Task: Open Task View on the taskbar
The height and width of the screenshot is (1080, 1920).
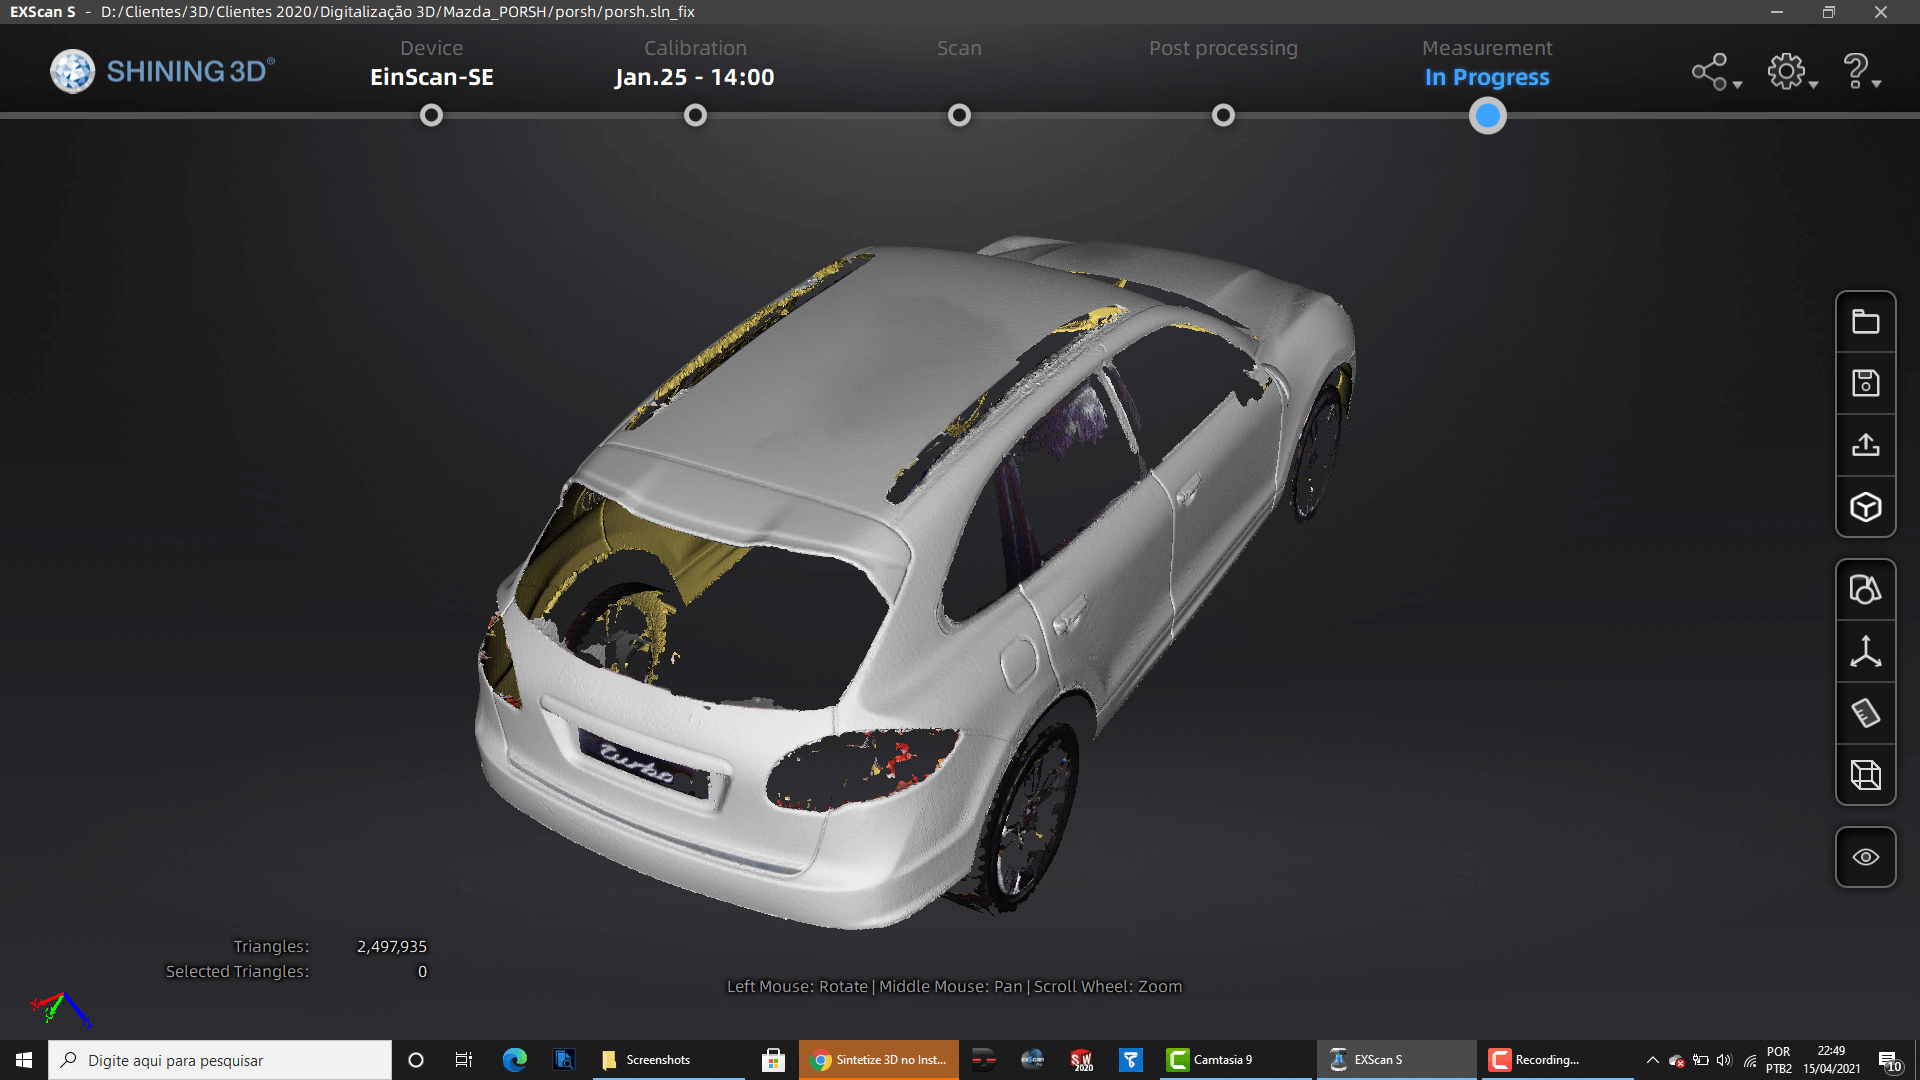Action: [x=464, y=1060]
